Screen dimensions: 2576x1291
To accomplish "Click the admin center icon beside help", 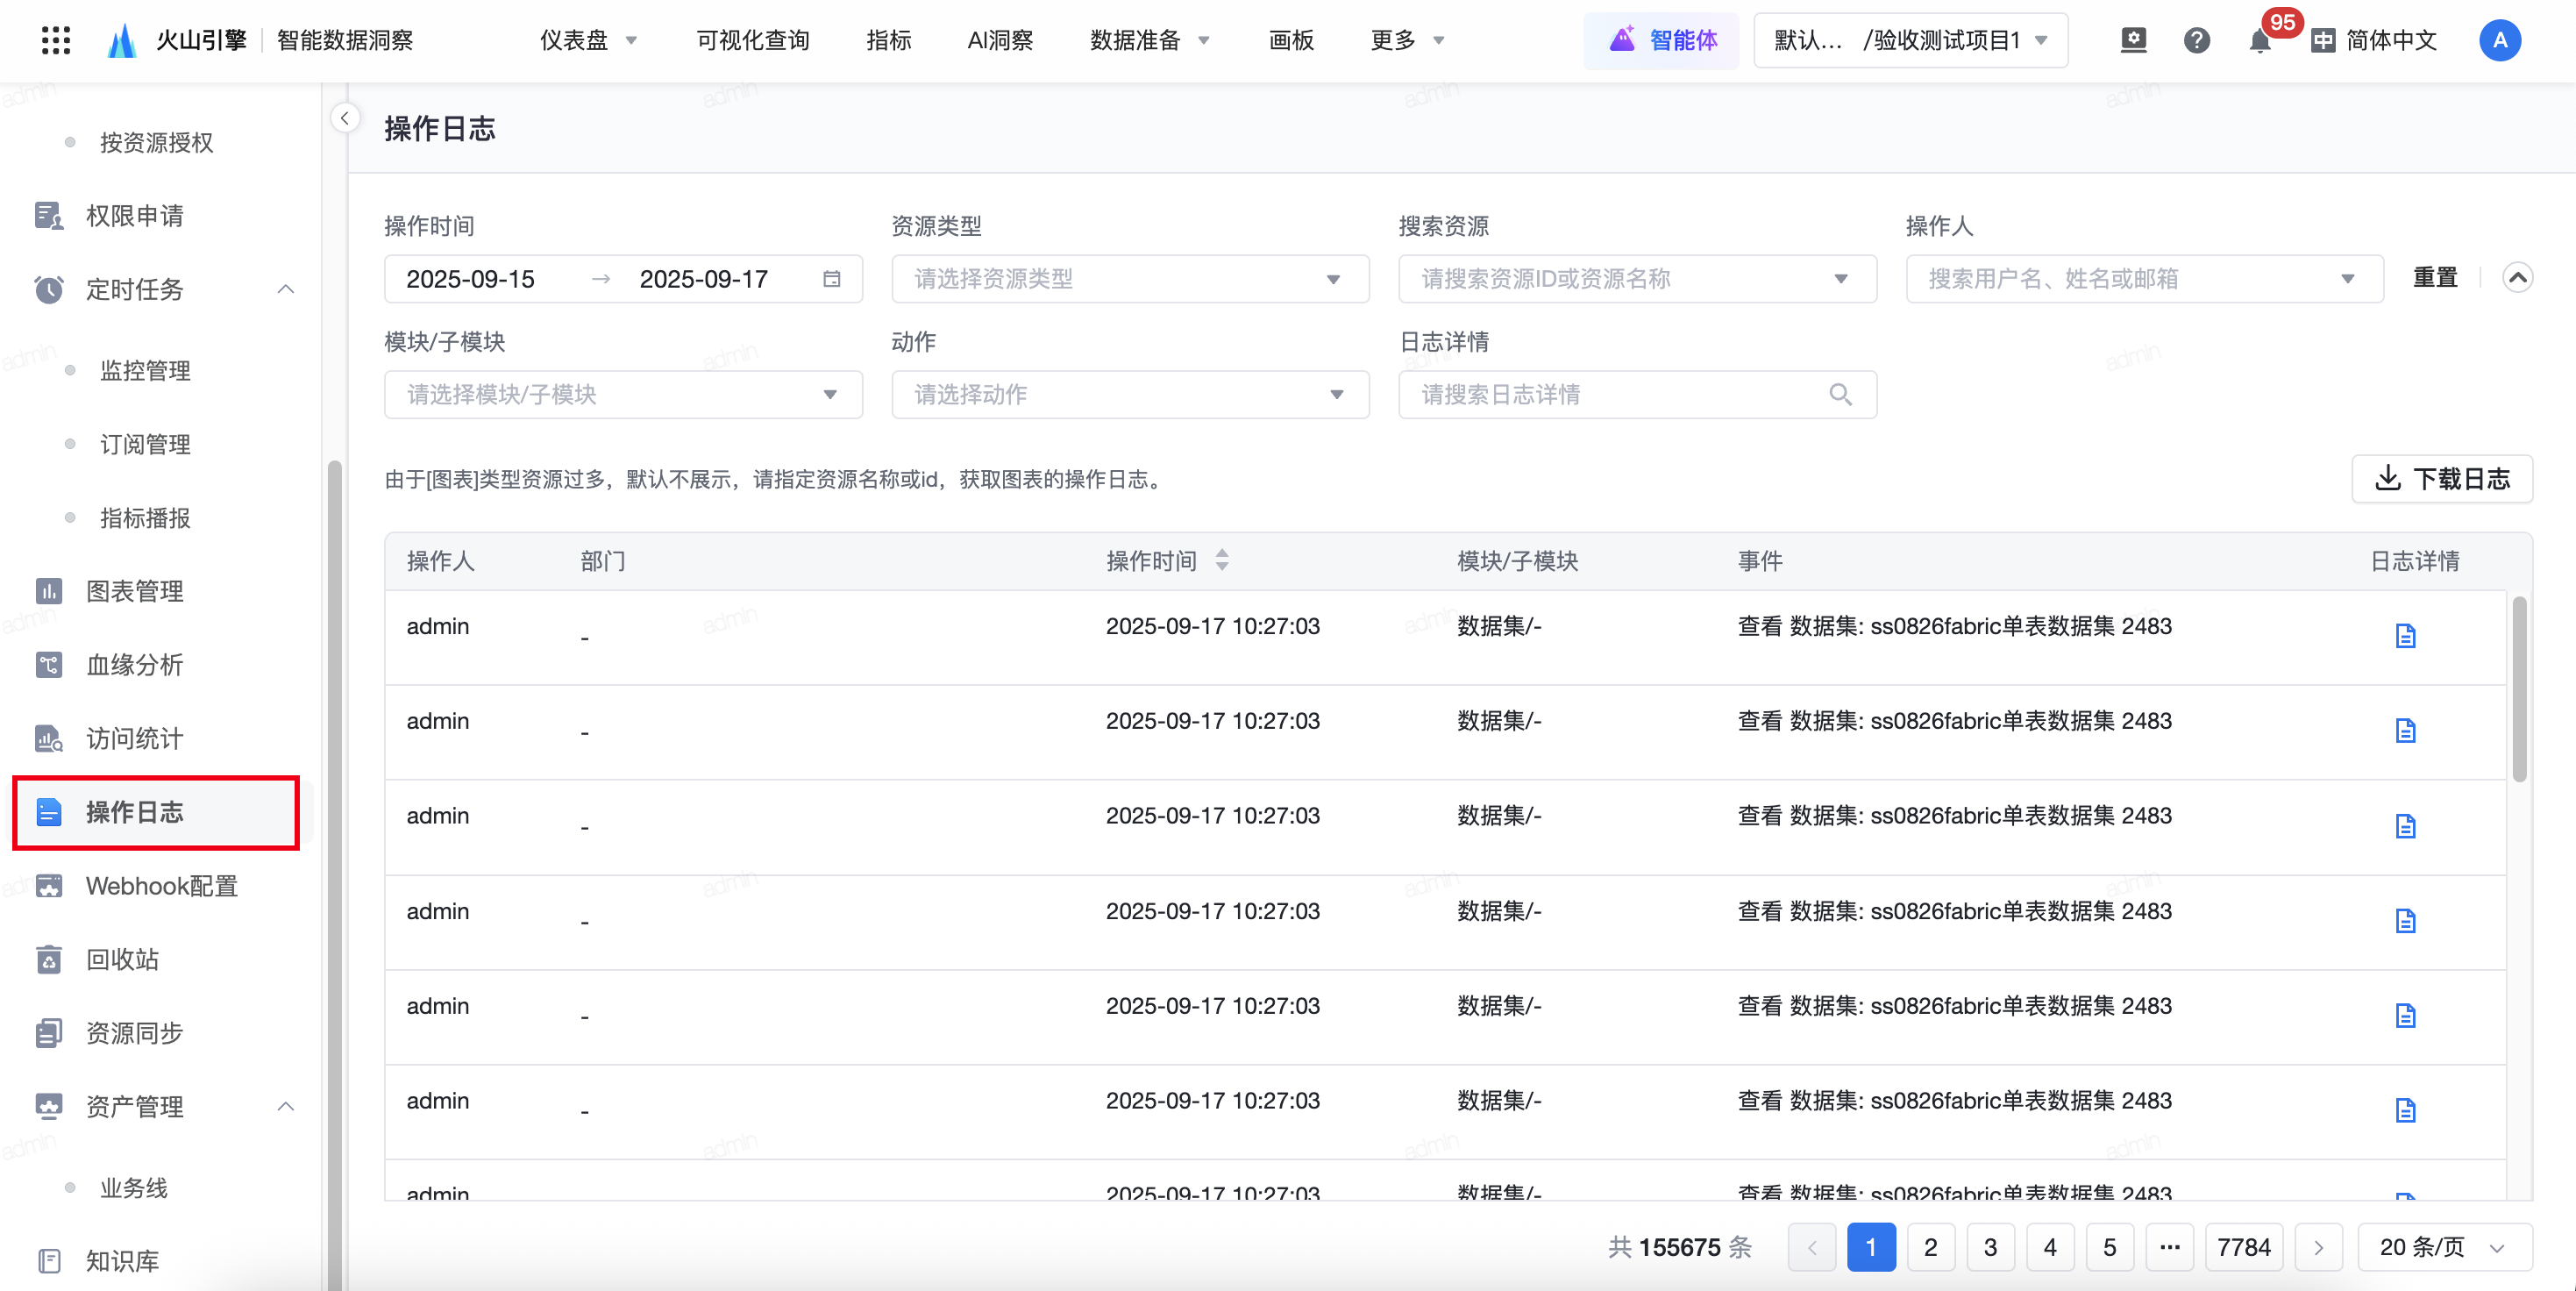I will click(x=2133, y=40).
